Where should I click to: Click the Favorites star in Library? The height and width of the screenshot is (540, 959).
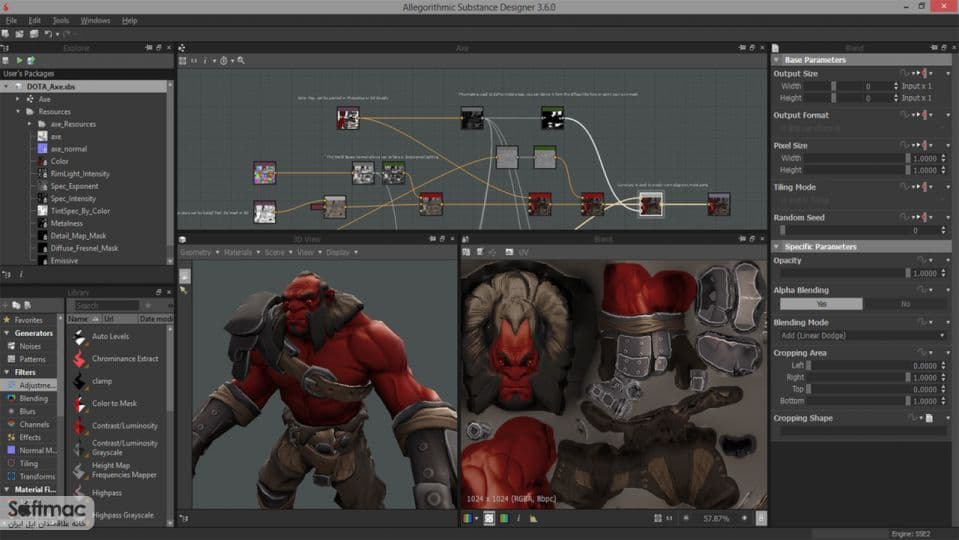coord(7,320)
